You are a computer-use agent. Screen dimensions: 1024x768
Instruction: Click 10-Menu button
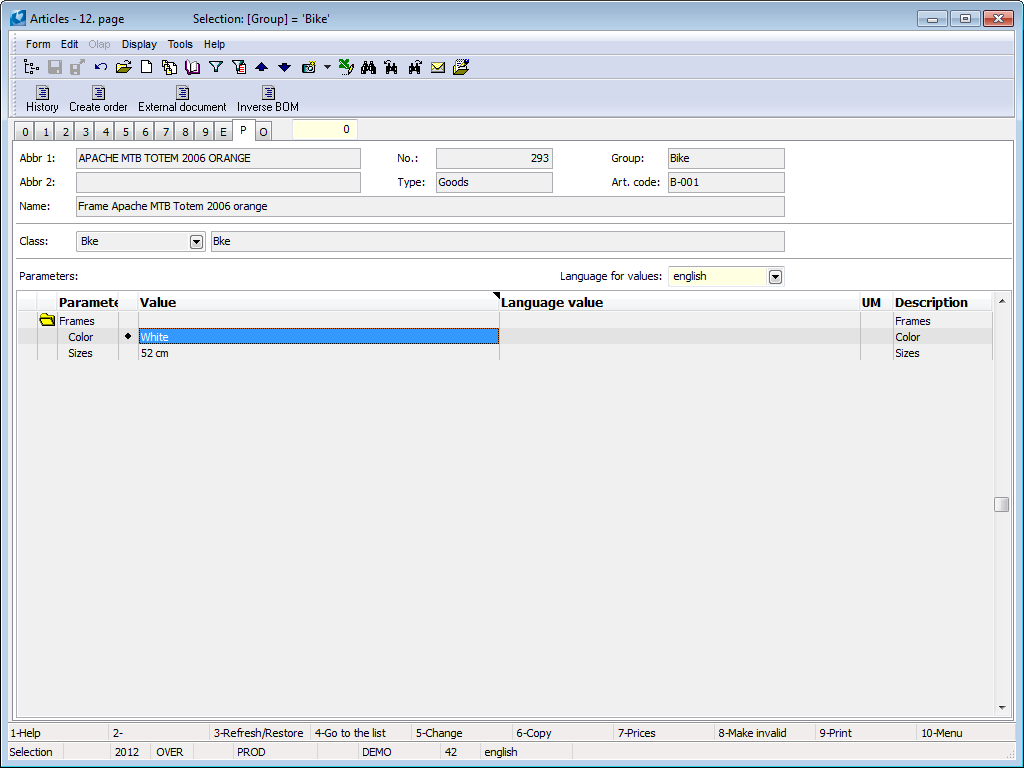point(966,733)
